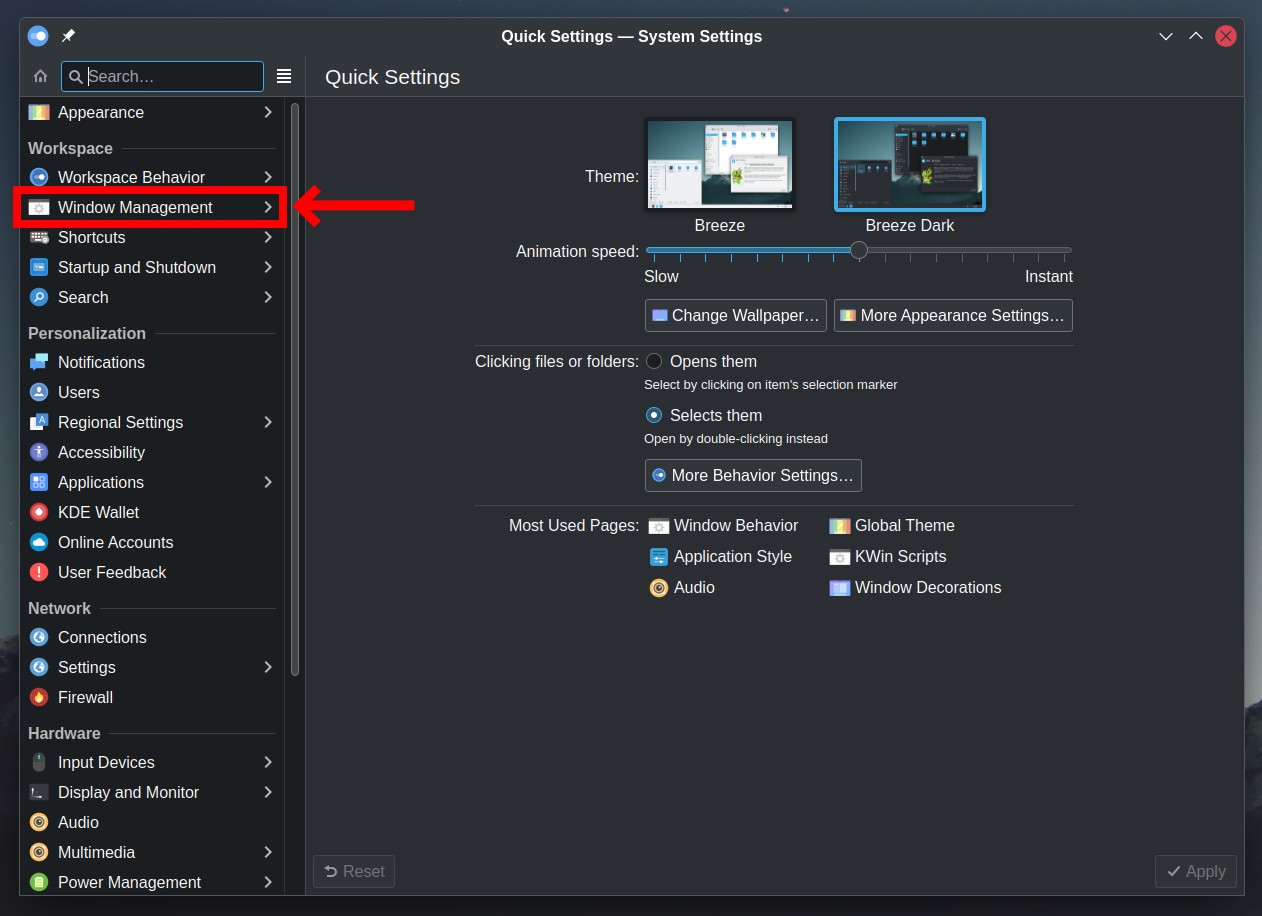Expand network Settings chevron
The width and height of the screenshot is (1262, 916).
pyautogui.click(x=268, y=667)
